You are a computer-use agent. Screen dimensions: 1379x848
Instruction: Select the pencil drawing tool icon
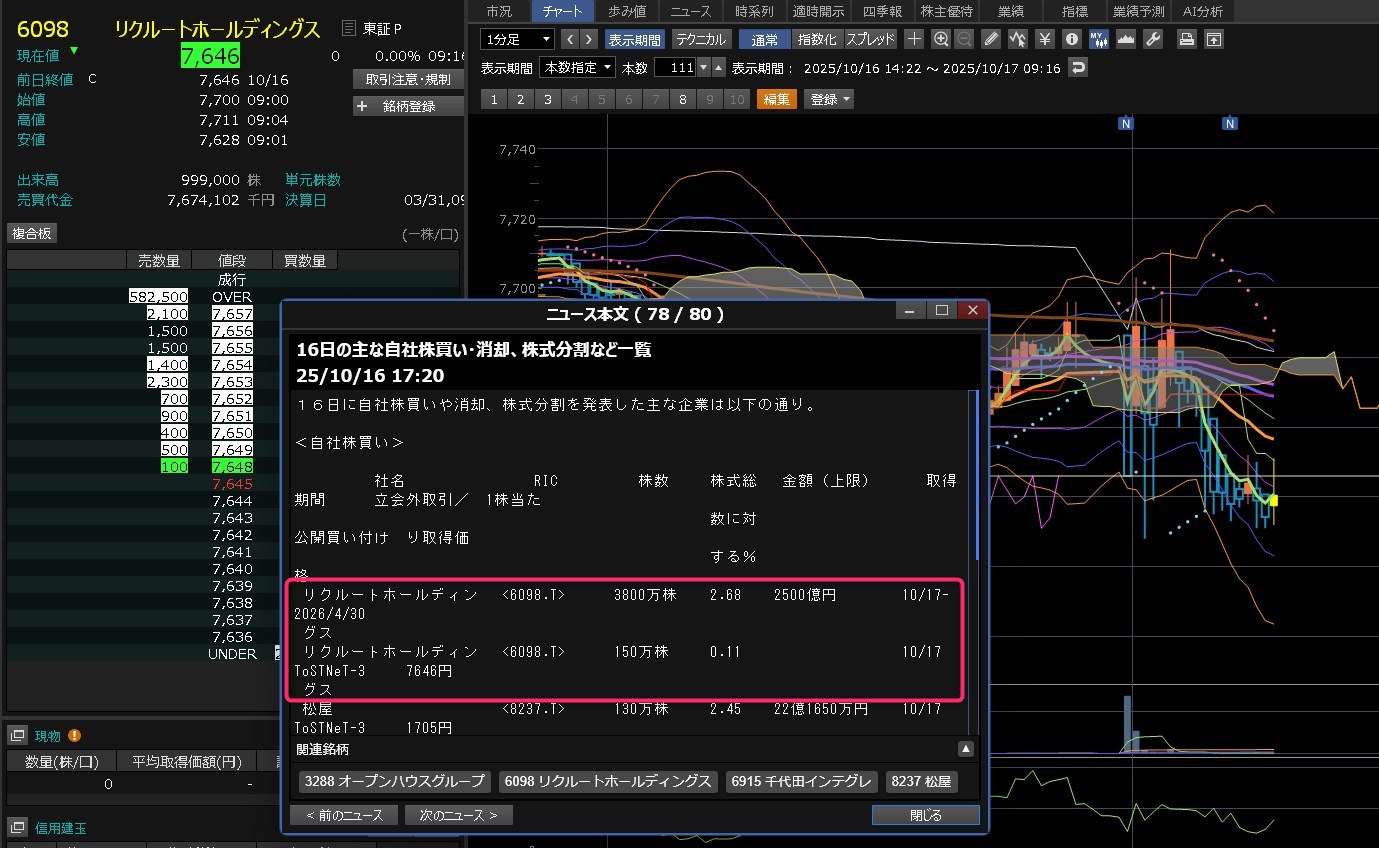click(x=991, y=40)
